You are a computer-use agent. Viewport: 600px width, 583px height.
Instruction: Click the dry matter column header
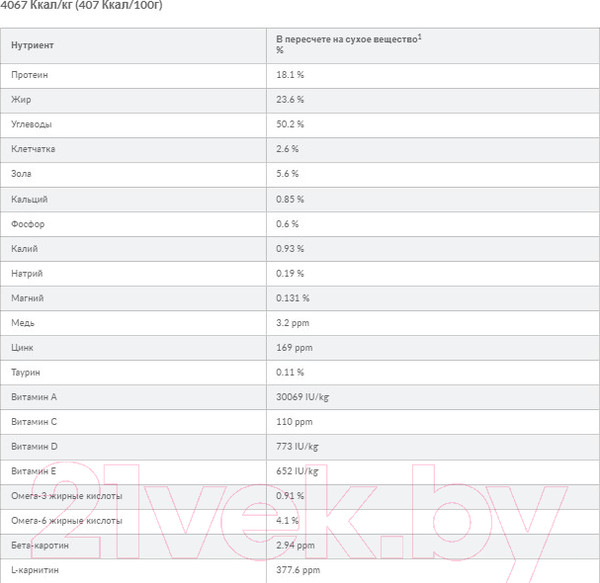point(348,40)
